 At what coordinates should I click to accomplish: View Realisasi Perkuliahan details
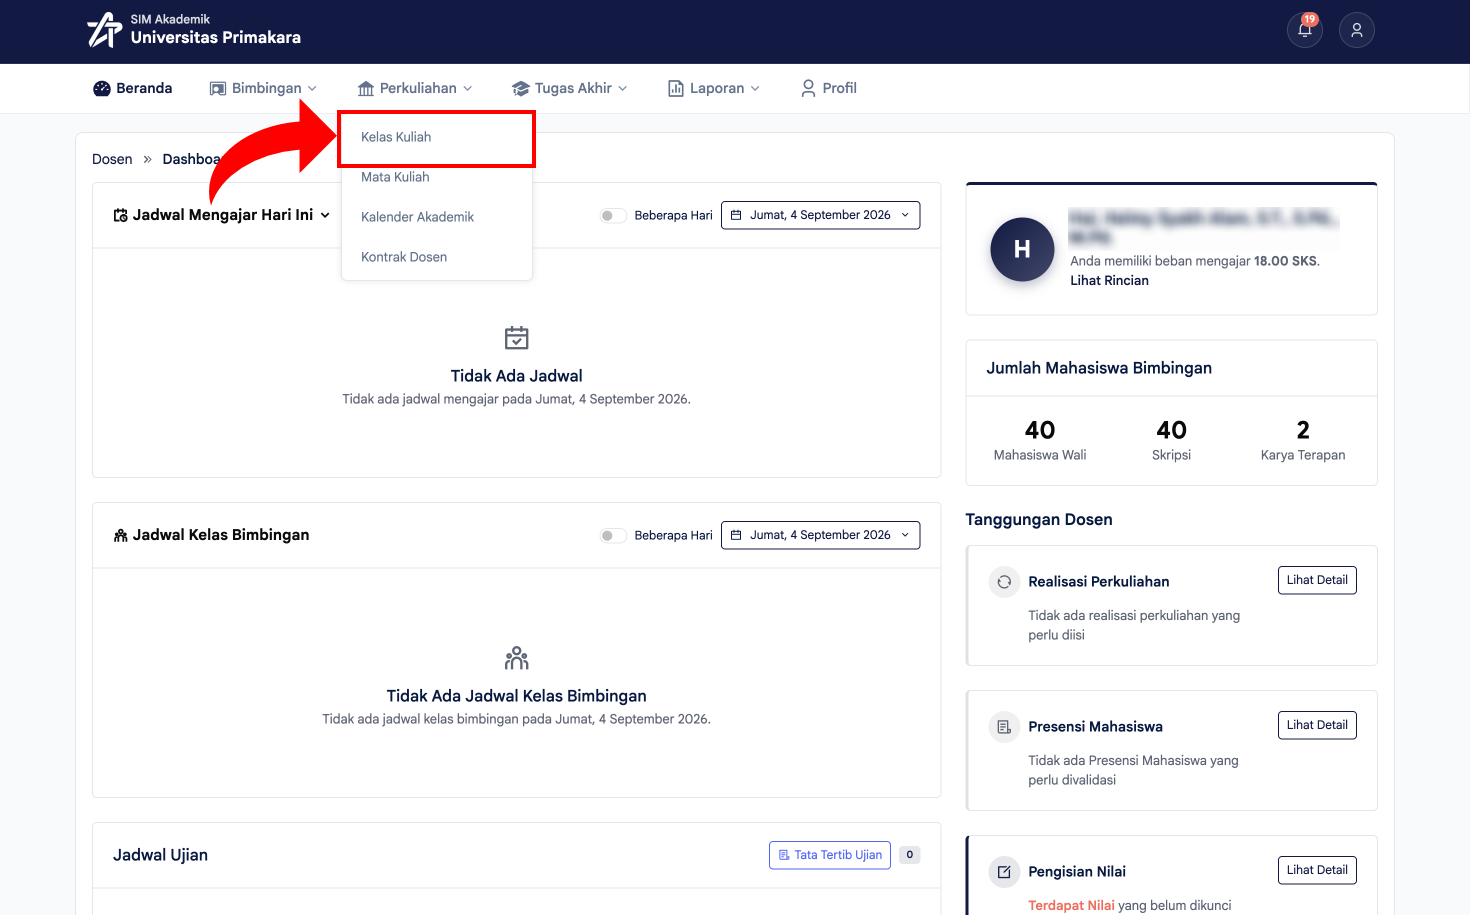(x=1317, y=580)
